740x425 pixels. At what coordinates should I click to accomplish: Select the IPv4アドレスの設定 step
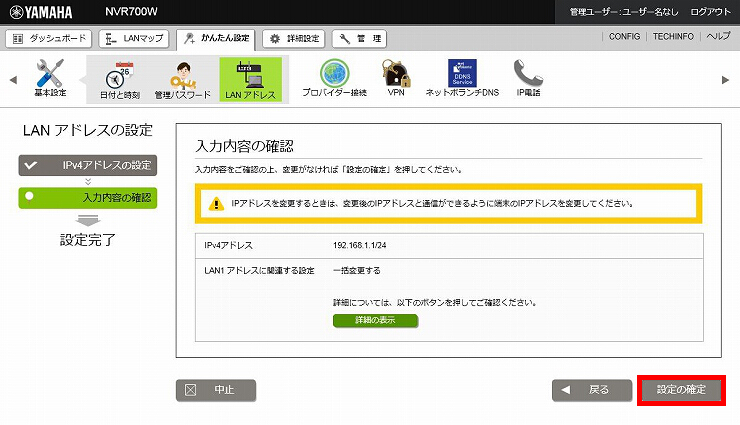88,166
